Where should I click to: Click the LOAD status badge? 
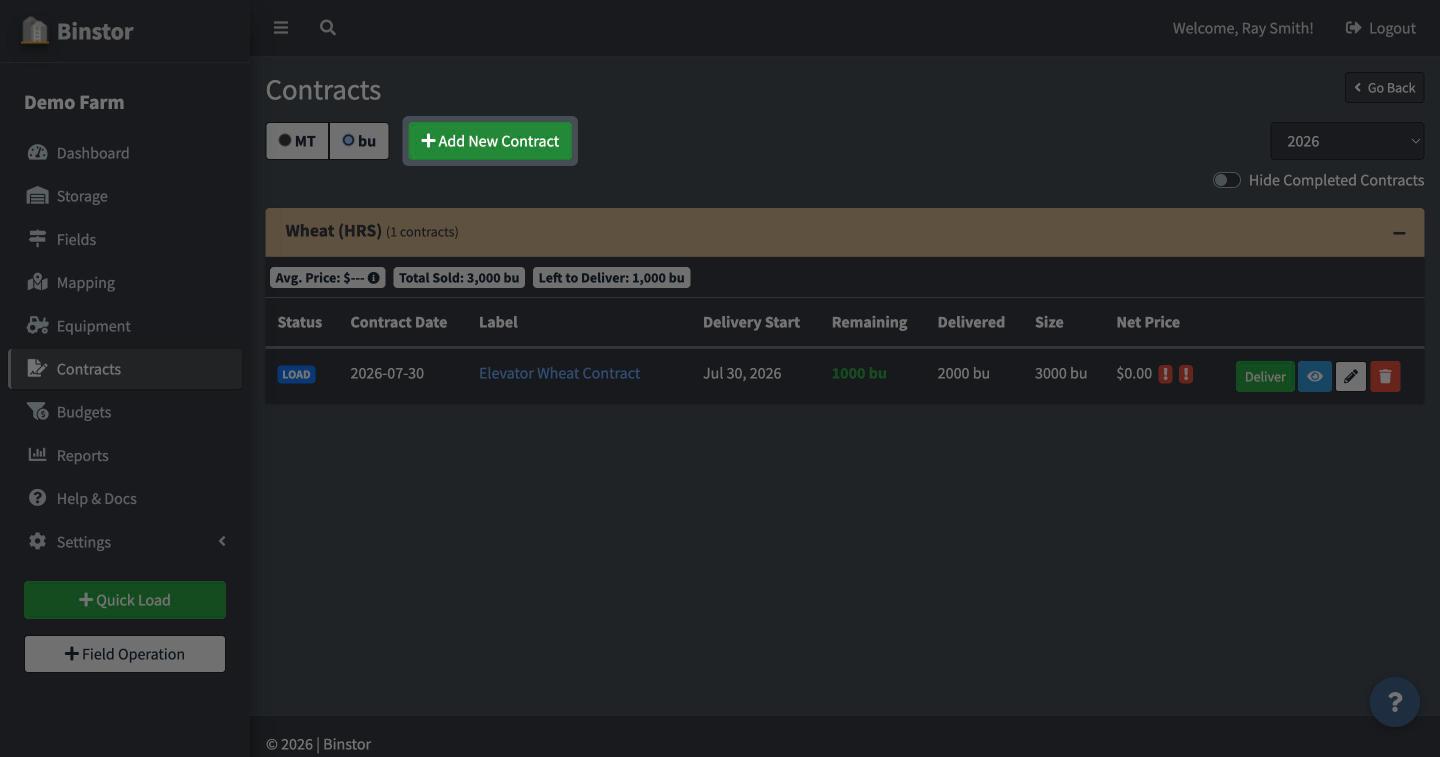pos(297,374)
